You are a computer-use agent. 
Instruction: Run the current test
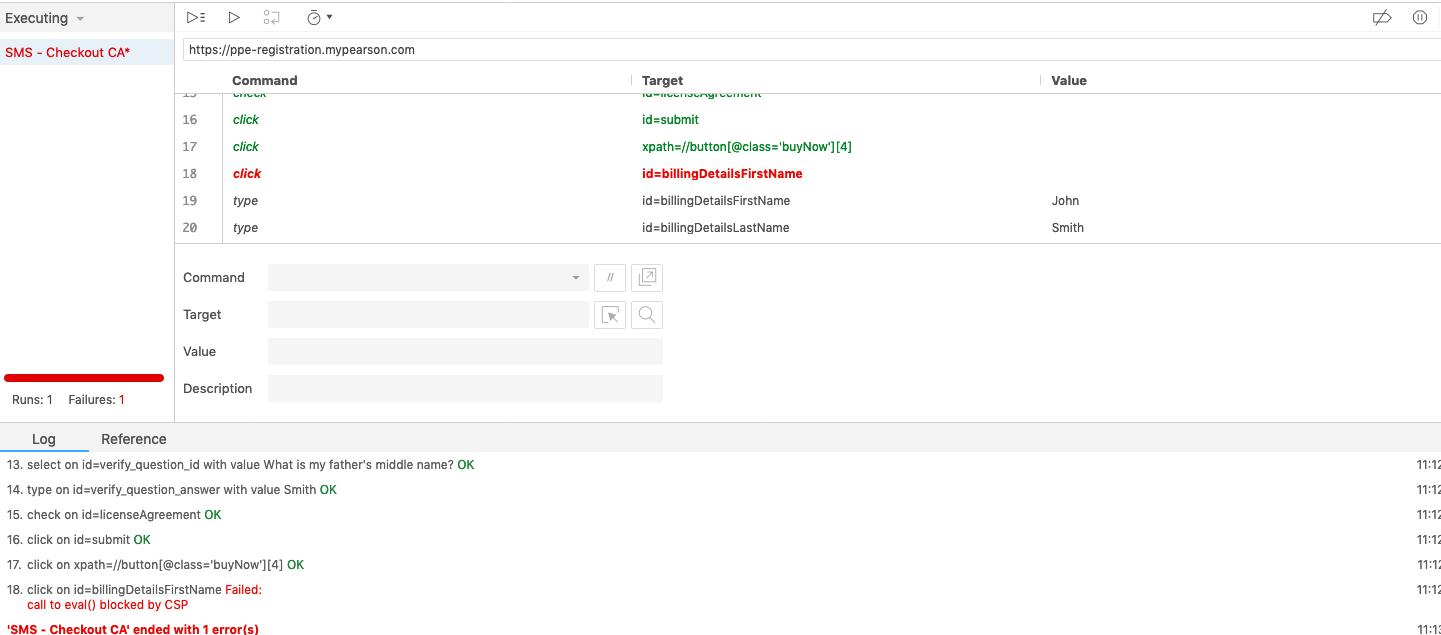point(234,17)
